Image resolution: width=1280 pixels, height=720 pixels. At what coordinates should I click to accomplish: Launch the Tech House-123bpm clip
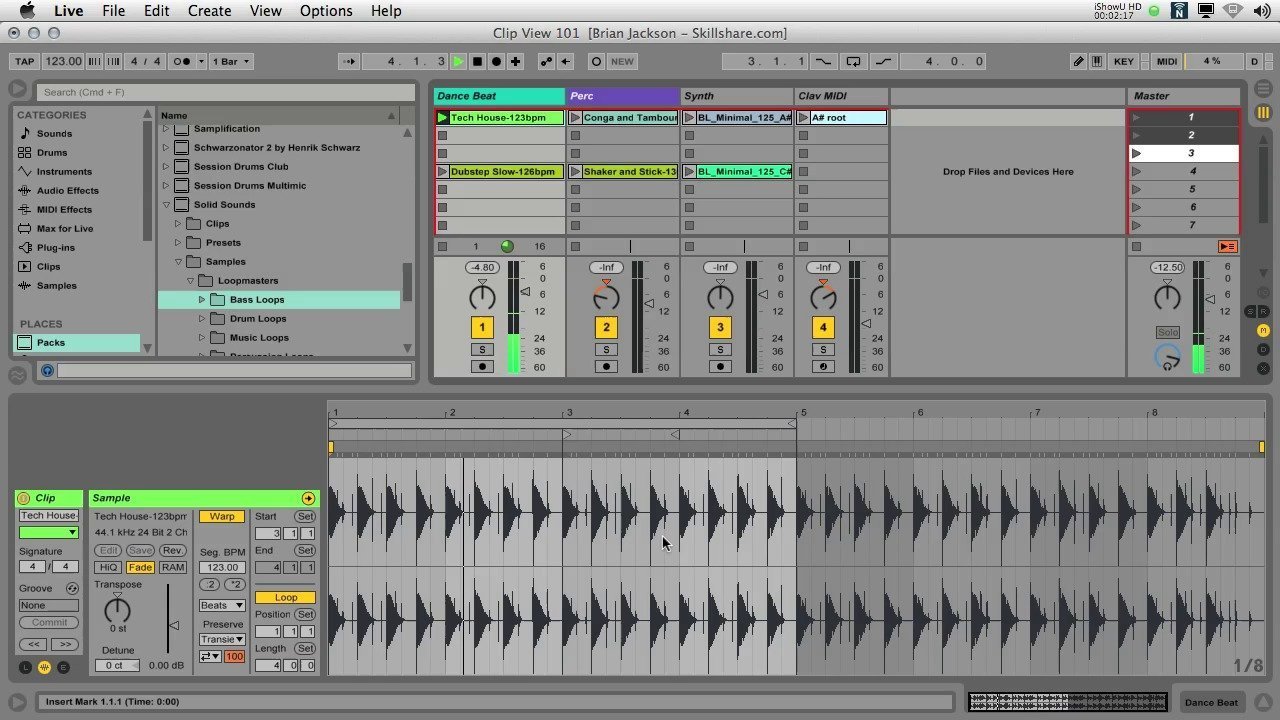(x=442, y=118)
